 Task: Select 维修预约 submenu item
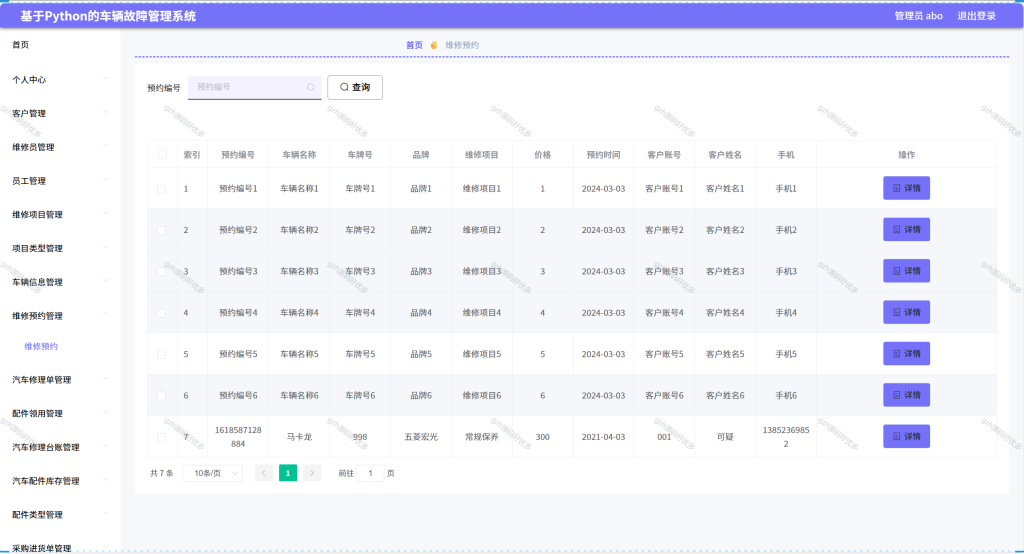[41, 346]
